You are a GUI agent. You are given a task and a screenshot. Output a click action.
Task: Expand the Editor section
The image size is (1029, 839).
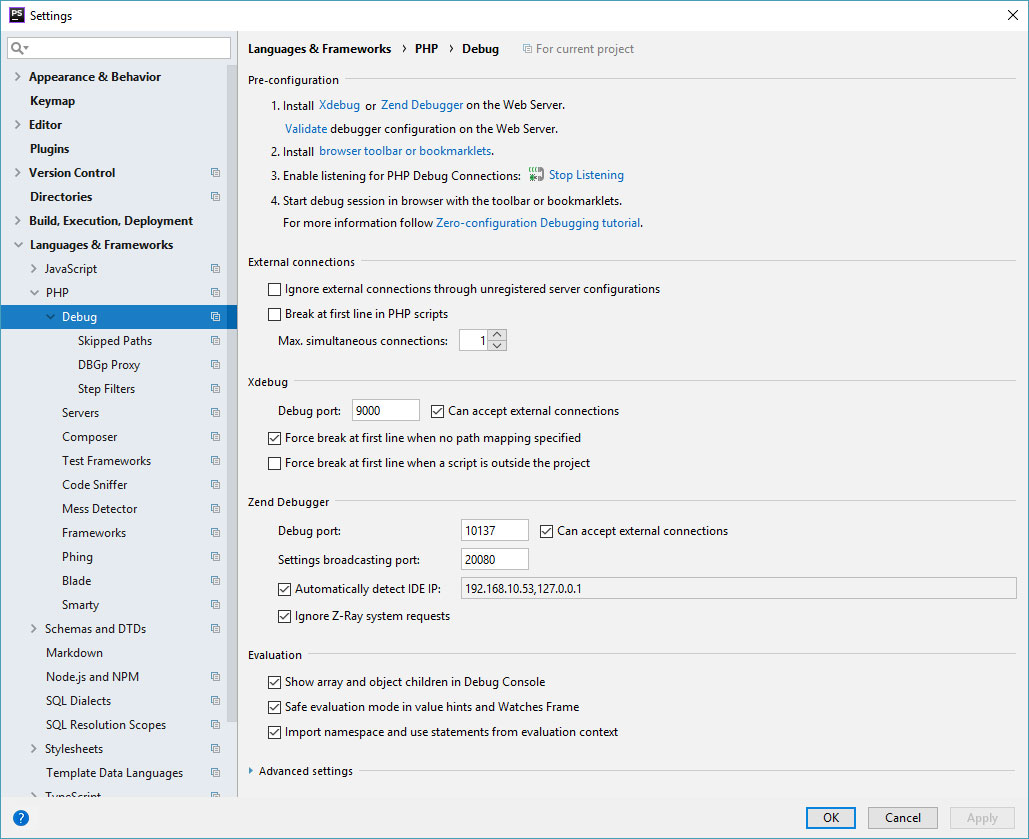tap(18, 125)
